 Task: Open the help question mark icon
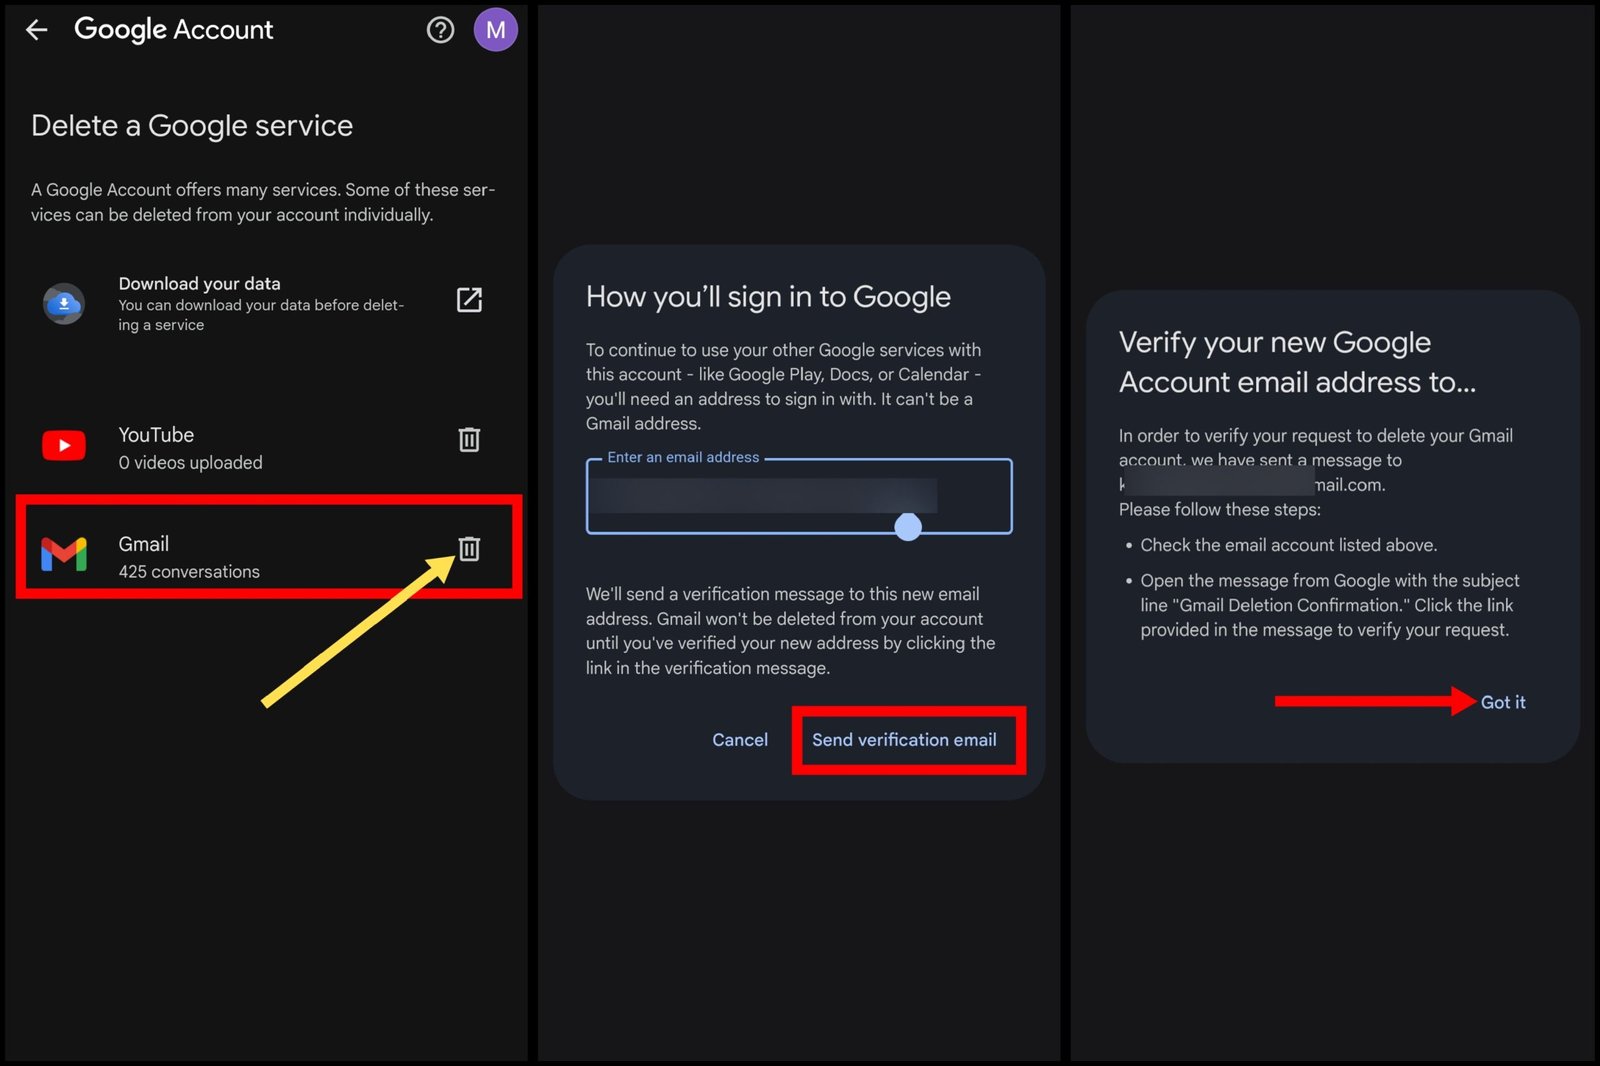tap(440, 30)
